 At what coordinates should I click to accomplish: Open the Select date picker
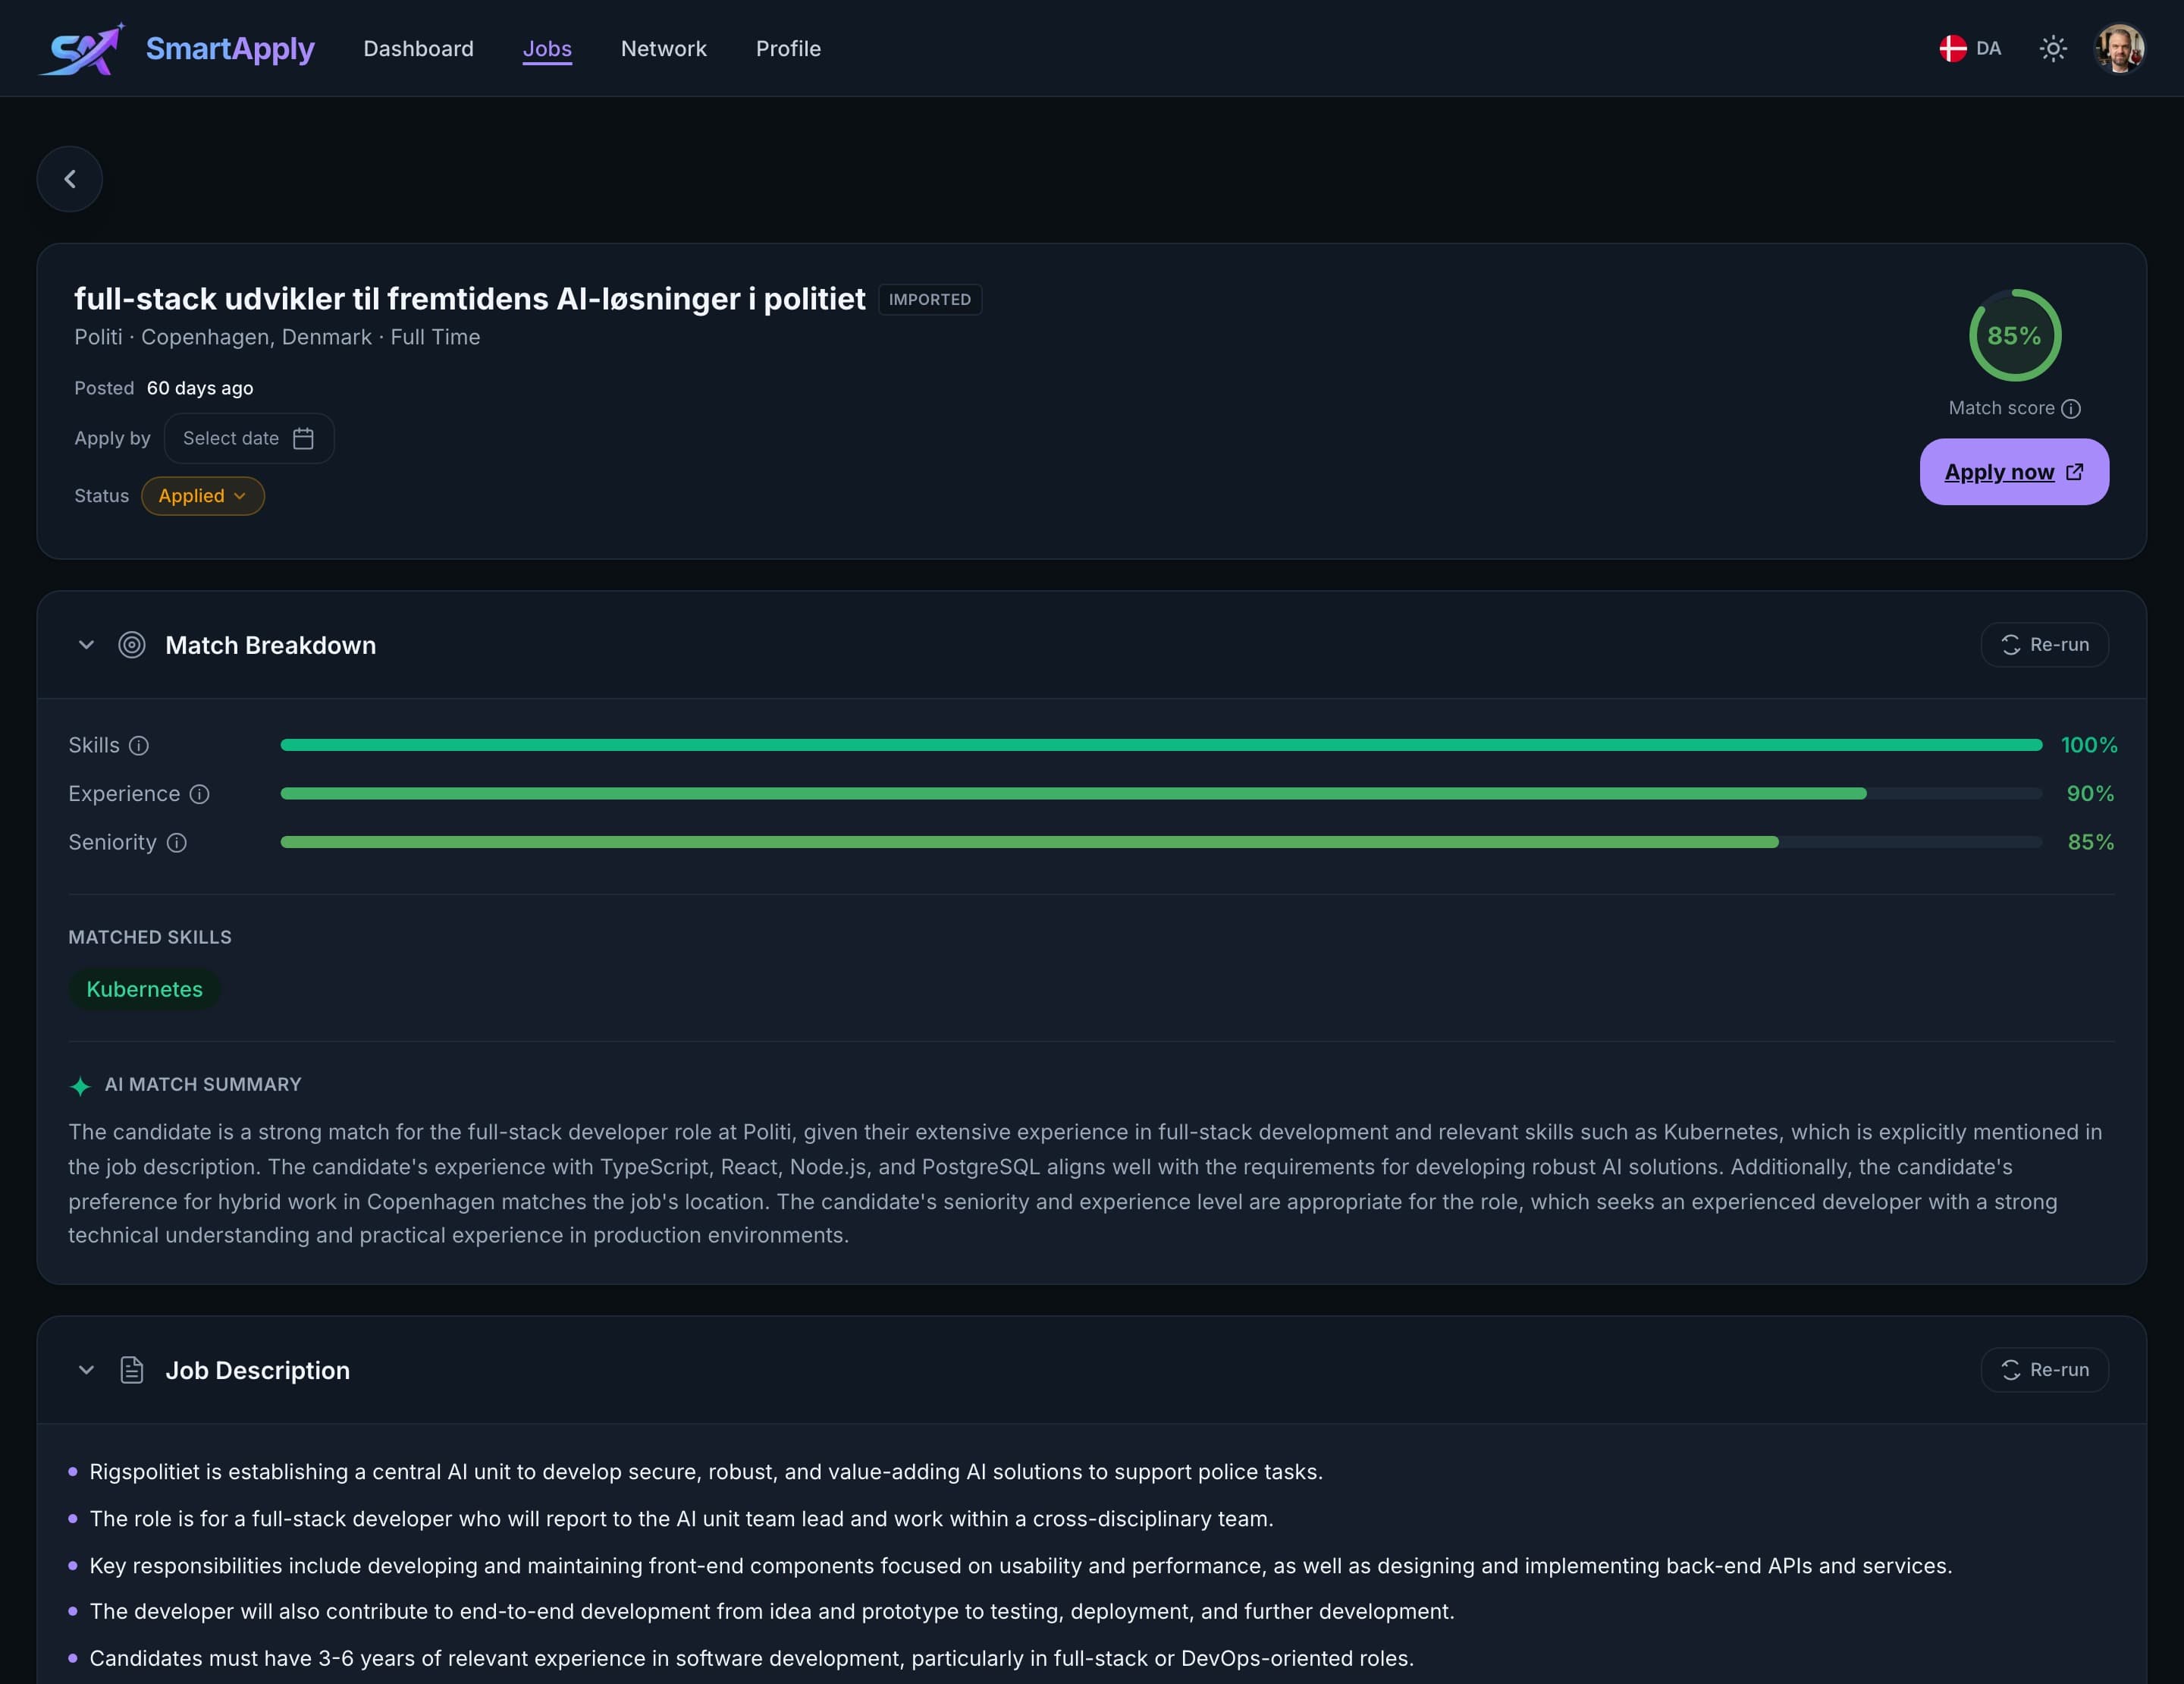coord(249,438)
